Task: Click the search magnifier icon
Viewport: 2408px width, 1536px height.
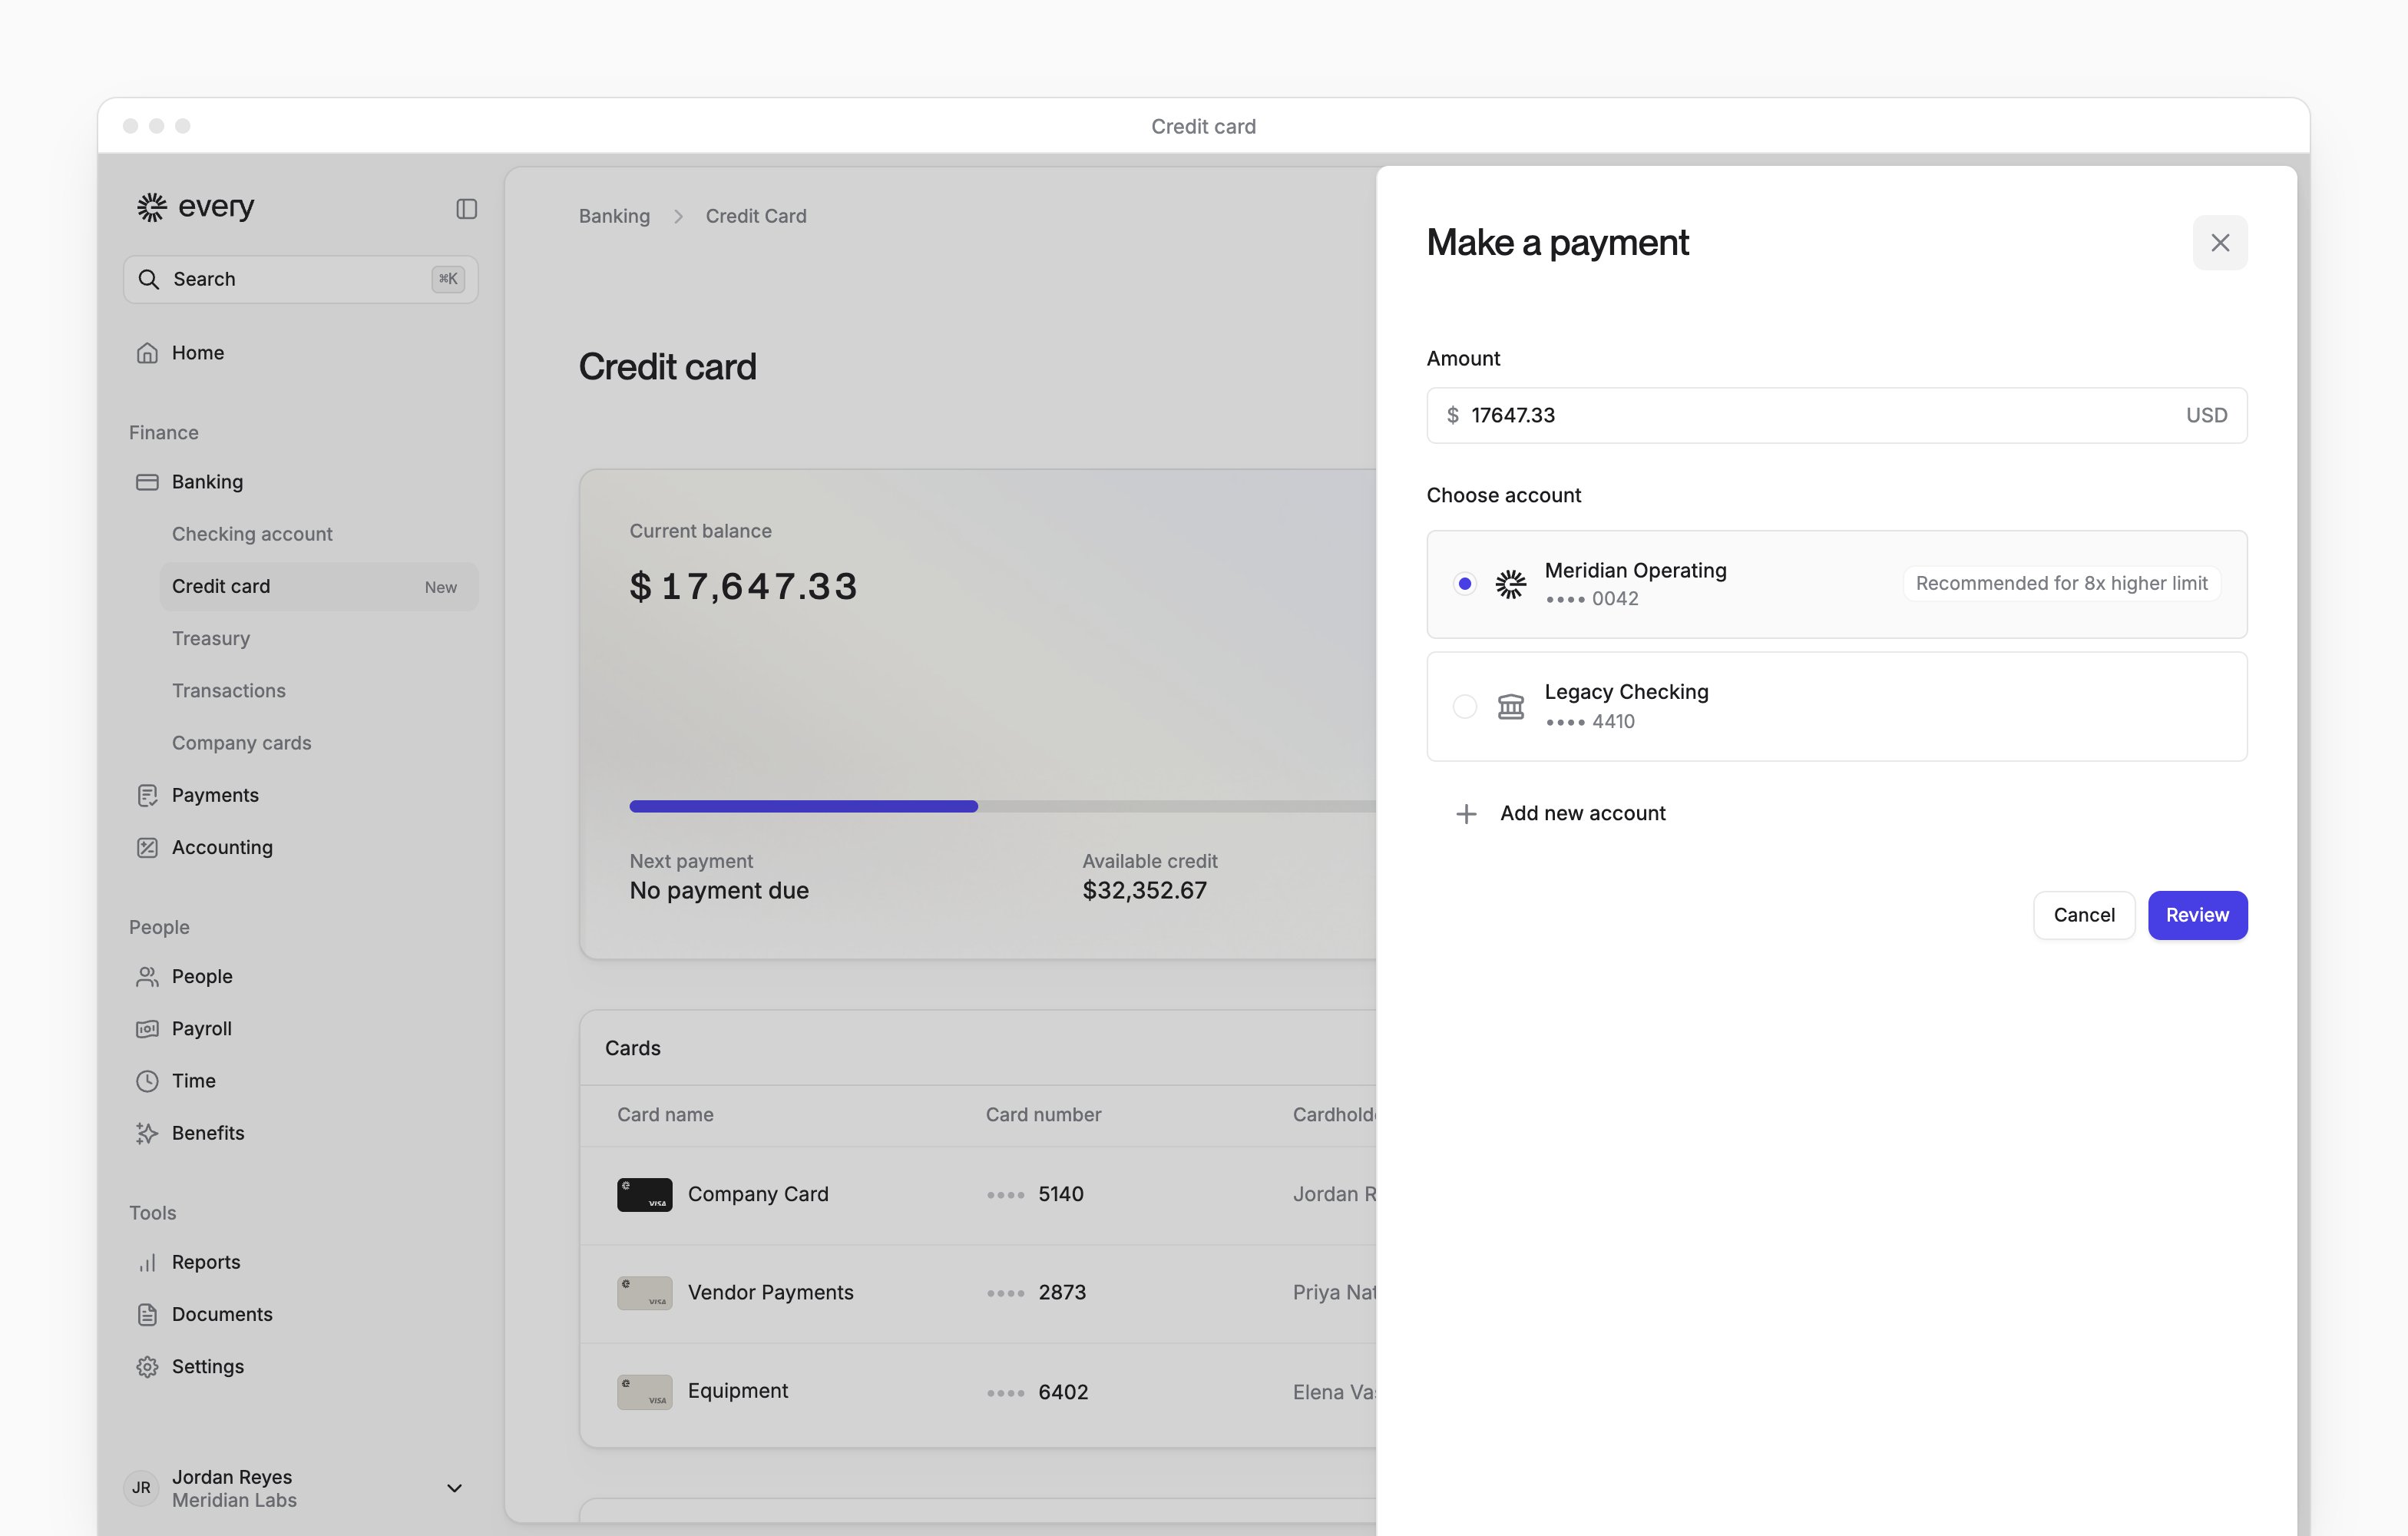Action: (149, 279)
